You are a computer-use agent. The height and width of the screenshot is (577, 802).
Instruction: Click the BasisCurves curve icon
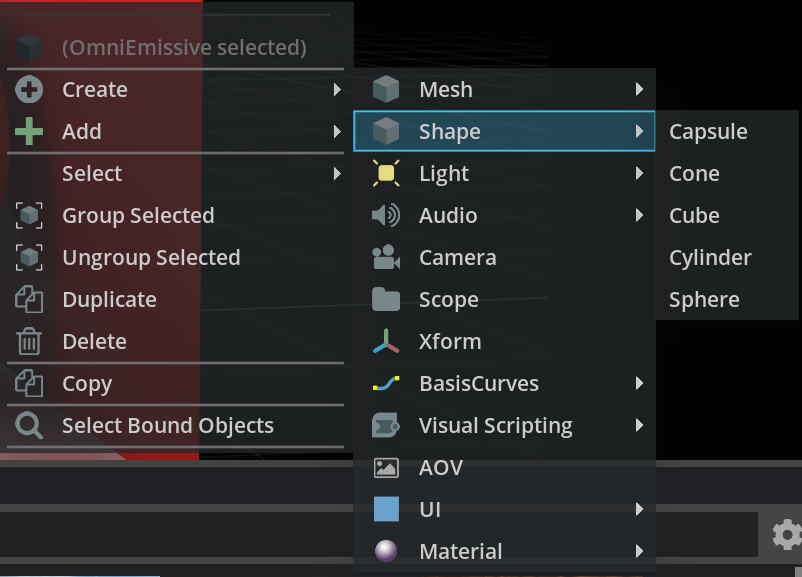[x=386, y=384]
